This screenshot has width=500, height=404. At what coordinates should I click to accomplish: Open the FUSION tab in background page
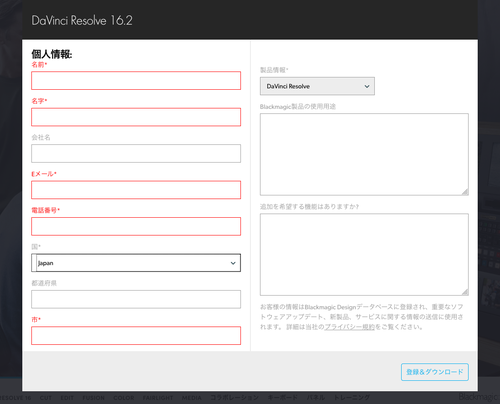93,398
